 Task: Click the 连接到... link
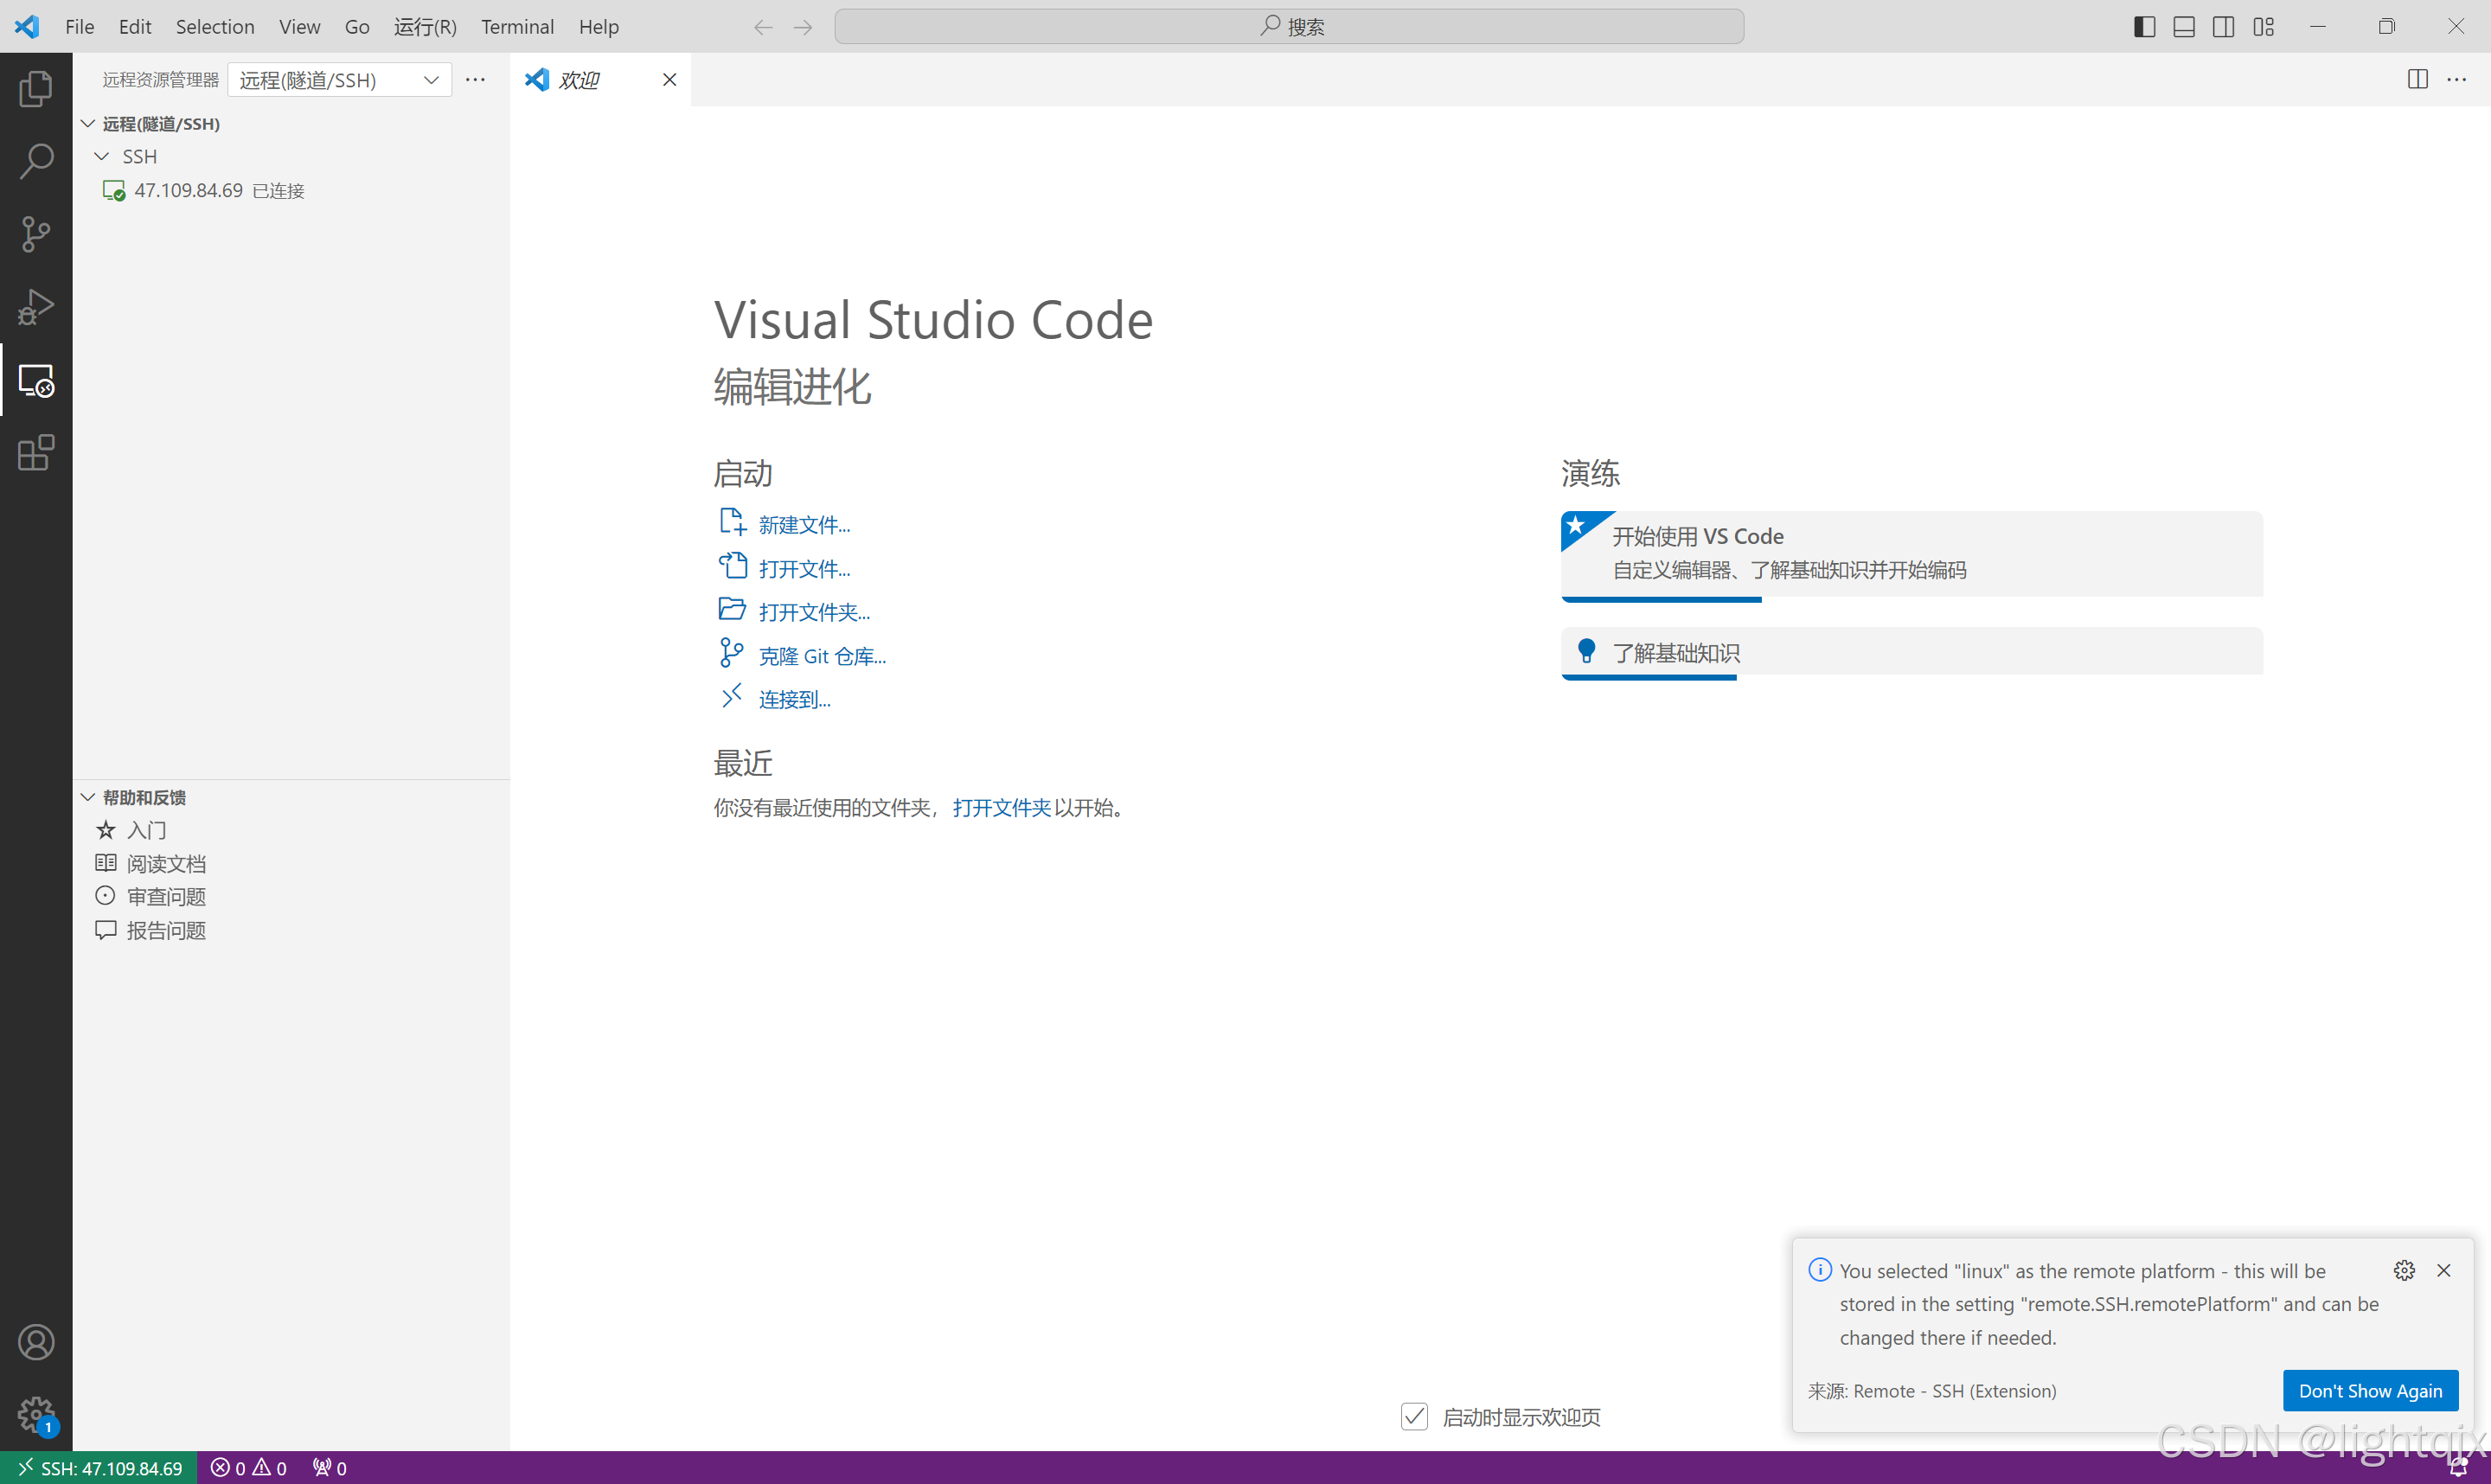(x=794, y=700)
